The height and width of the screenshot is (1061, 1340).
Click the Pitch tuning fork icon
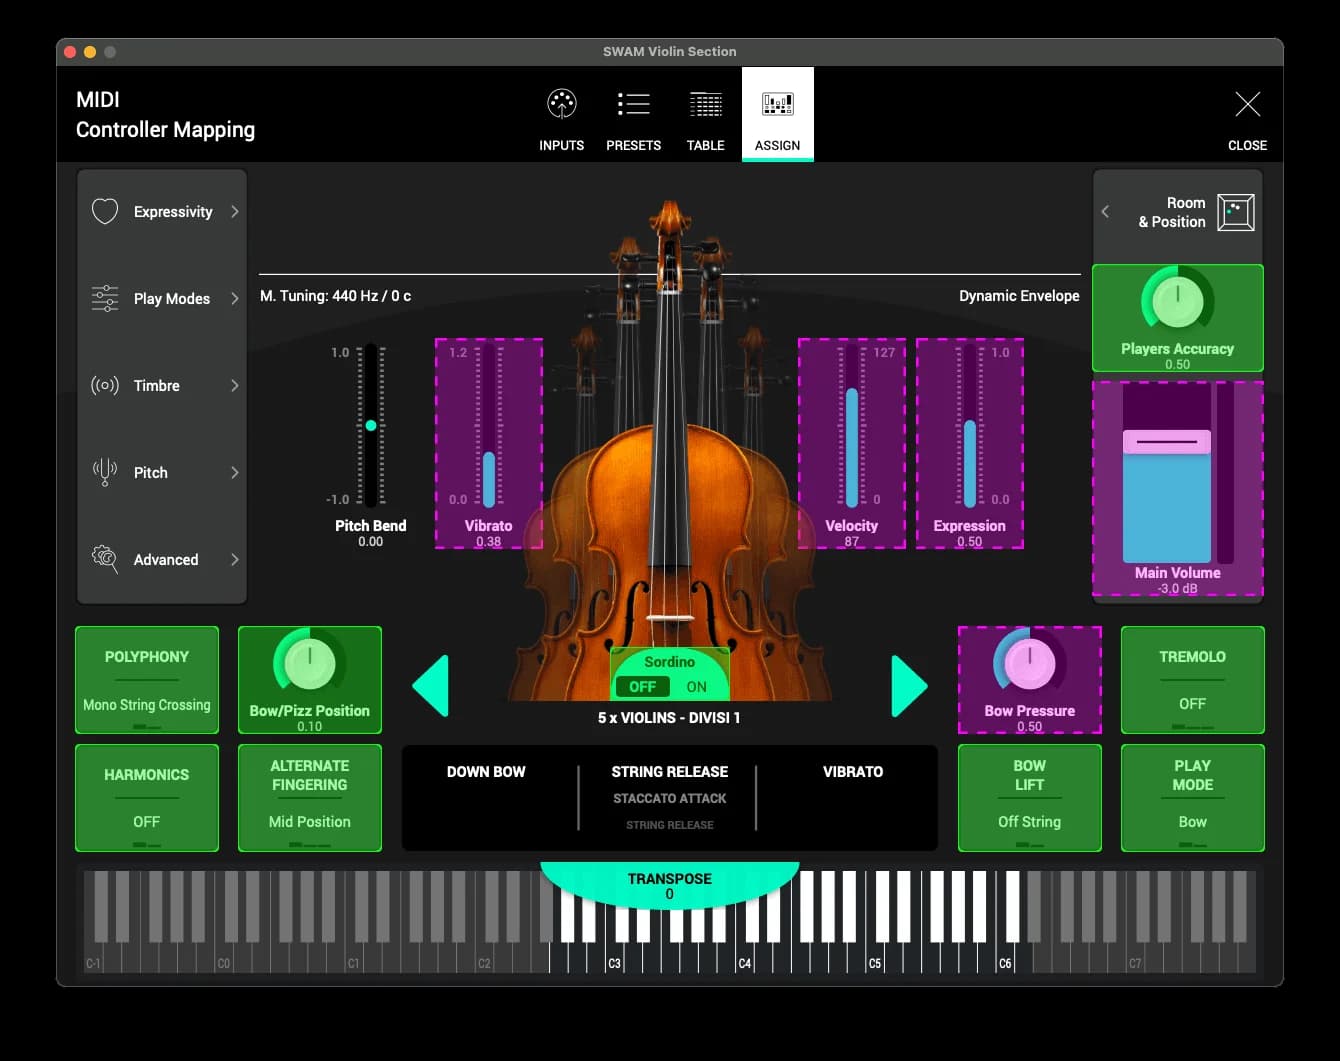tap(105, 472)
